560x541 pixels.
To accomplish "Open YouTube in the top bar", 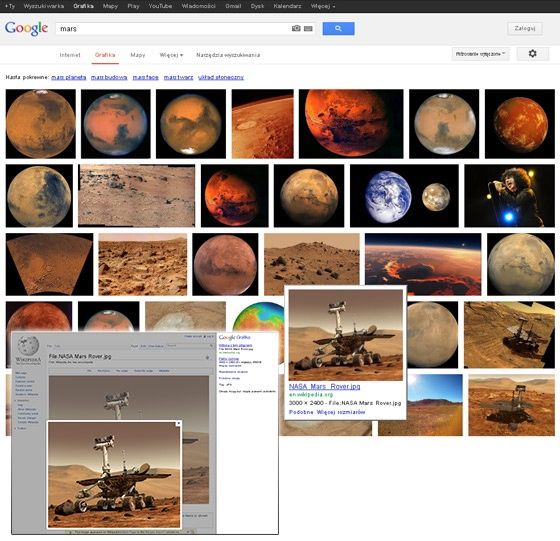I will pos(160,6).
